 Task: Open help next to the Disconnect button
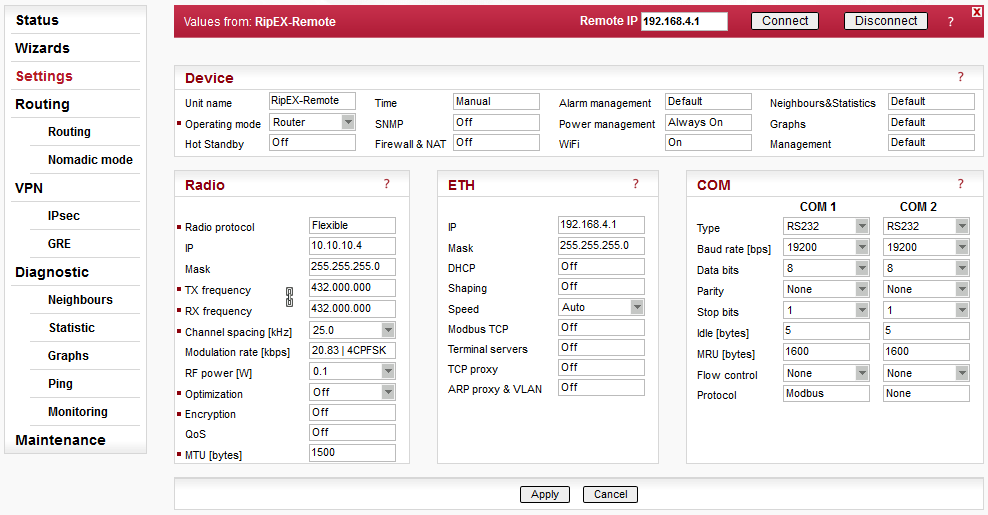tap(950, 22)
